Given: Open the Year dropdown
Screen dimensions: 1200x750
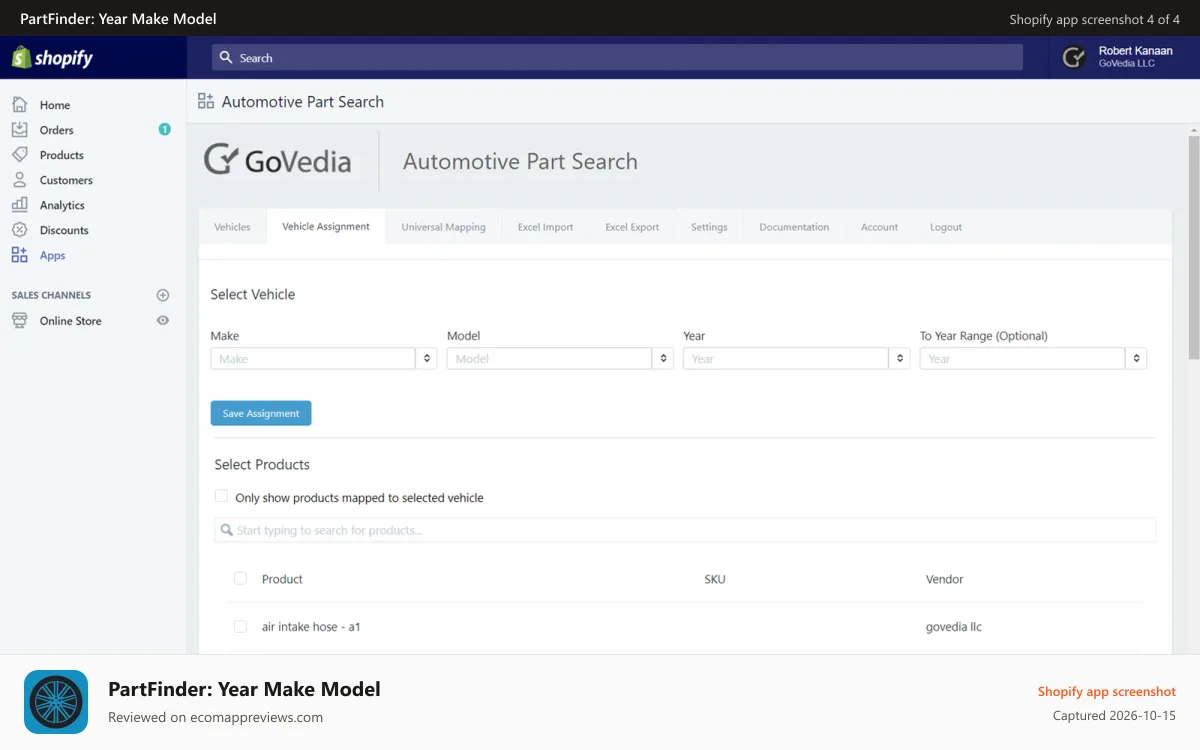Looking at the screenshot, I should [x=796, y=358].
